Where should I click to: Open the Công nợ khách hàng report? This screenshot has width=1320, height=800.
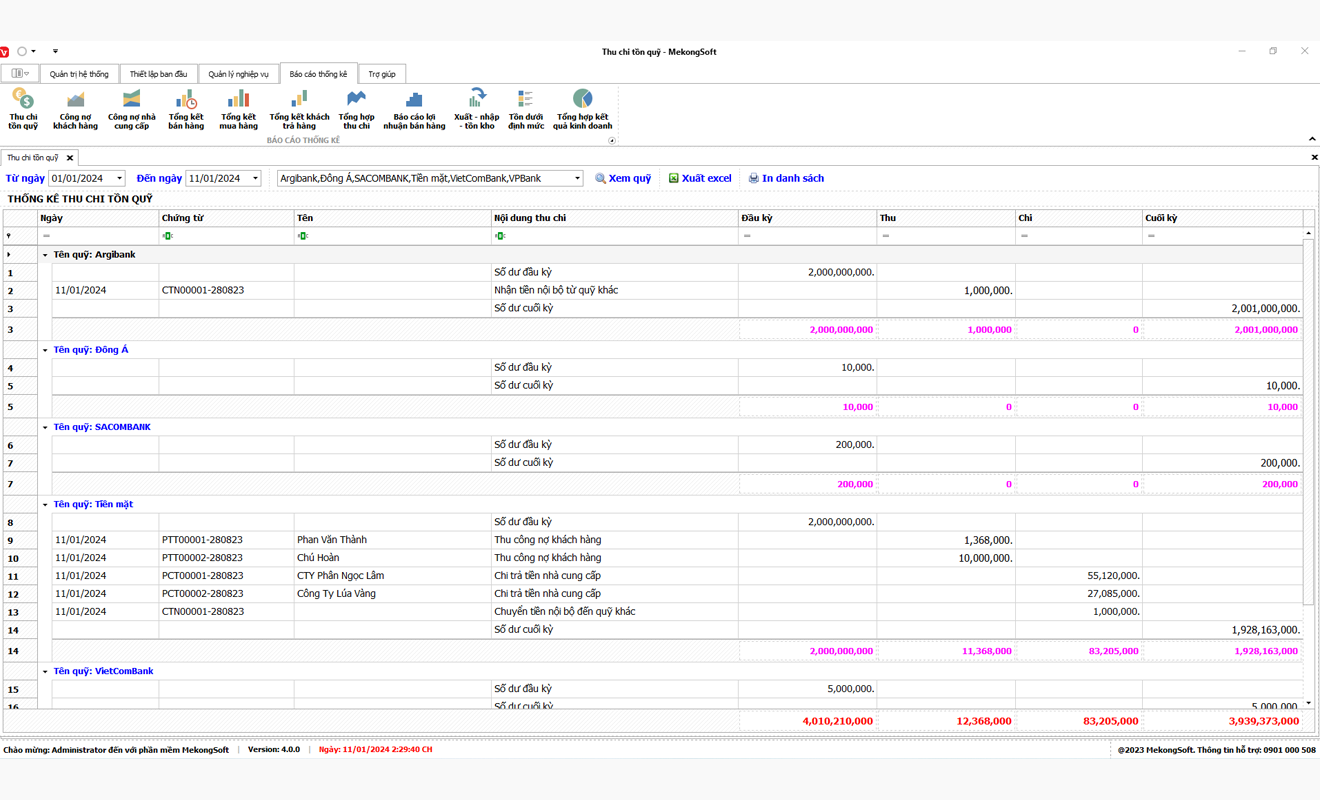coord(75,108)
